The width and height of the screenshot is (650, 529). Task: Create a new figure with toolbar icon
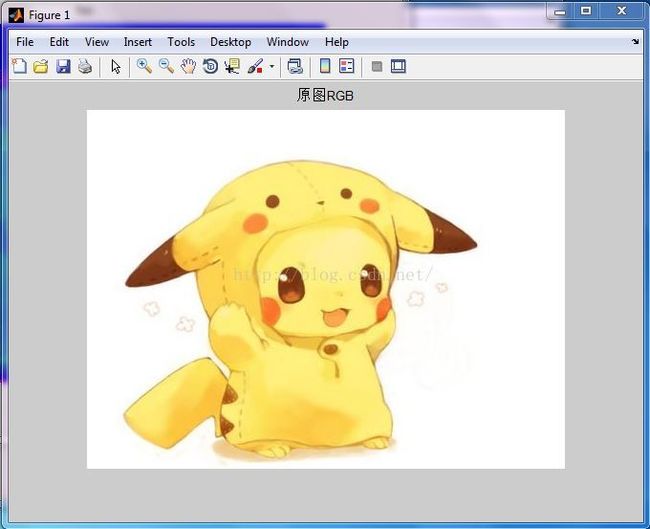pyautogui.click(x=19, y=66)
